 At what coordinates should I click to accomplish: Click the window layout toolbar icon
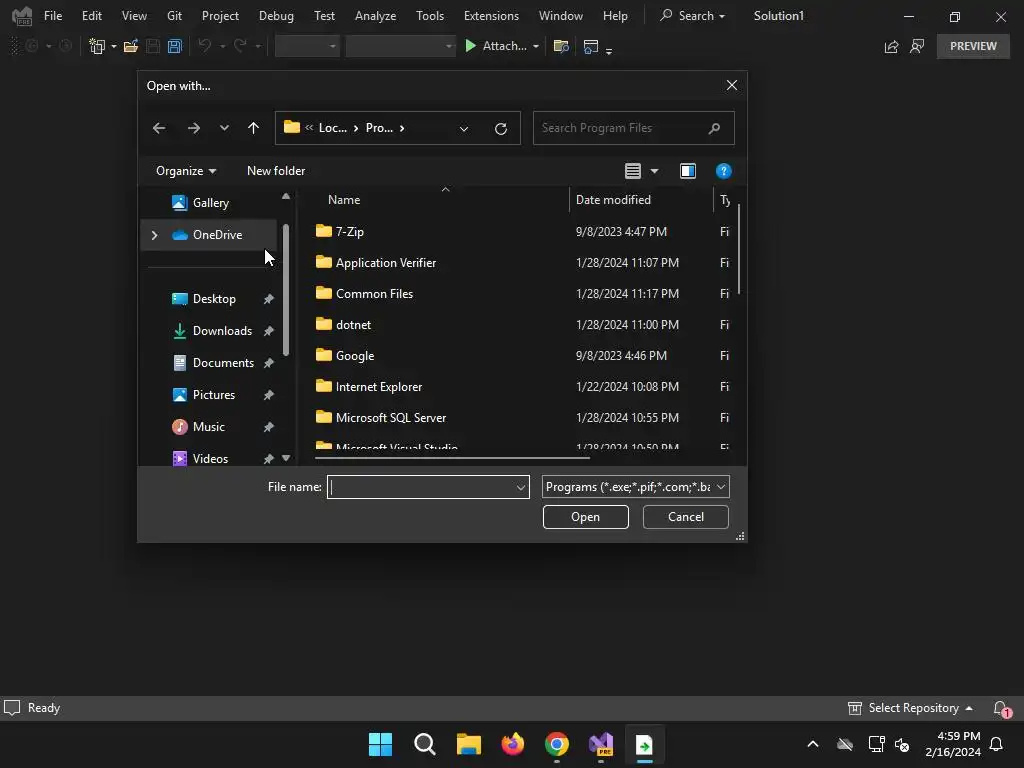click(590, 46)
